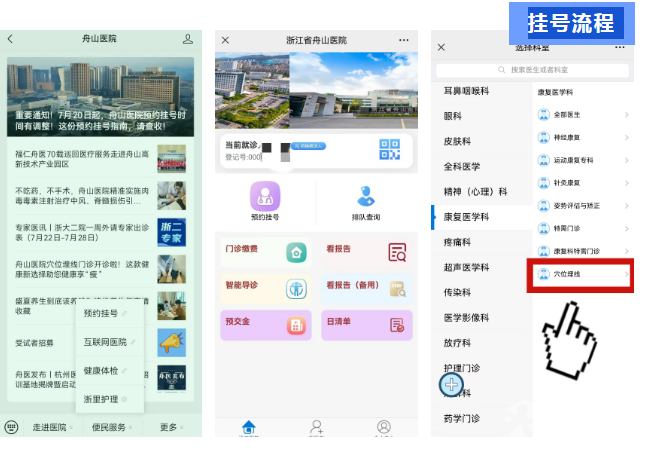Viewport: 662px width, 463px height.
Task: Switch to the personal center tab icon
Action: [383, 427]
